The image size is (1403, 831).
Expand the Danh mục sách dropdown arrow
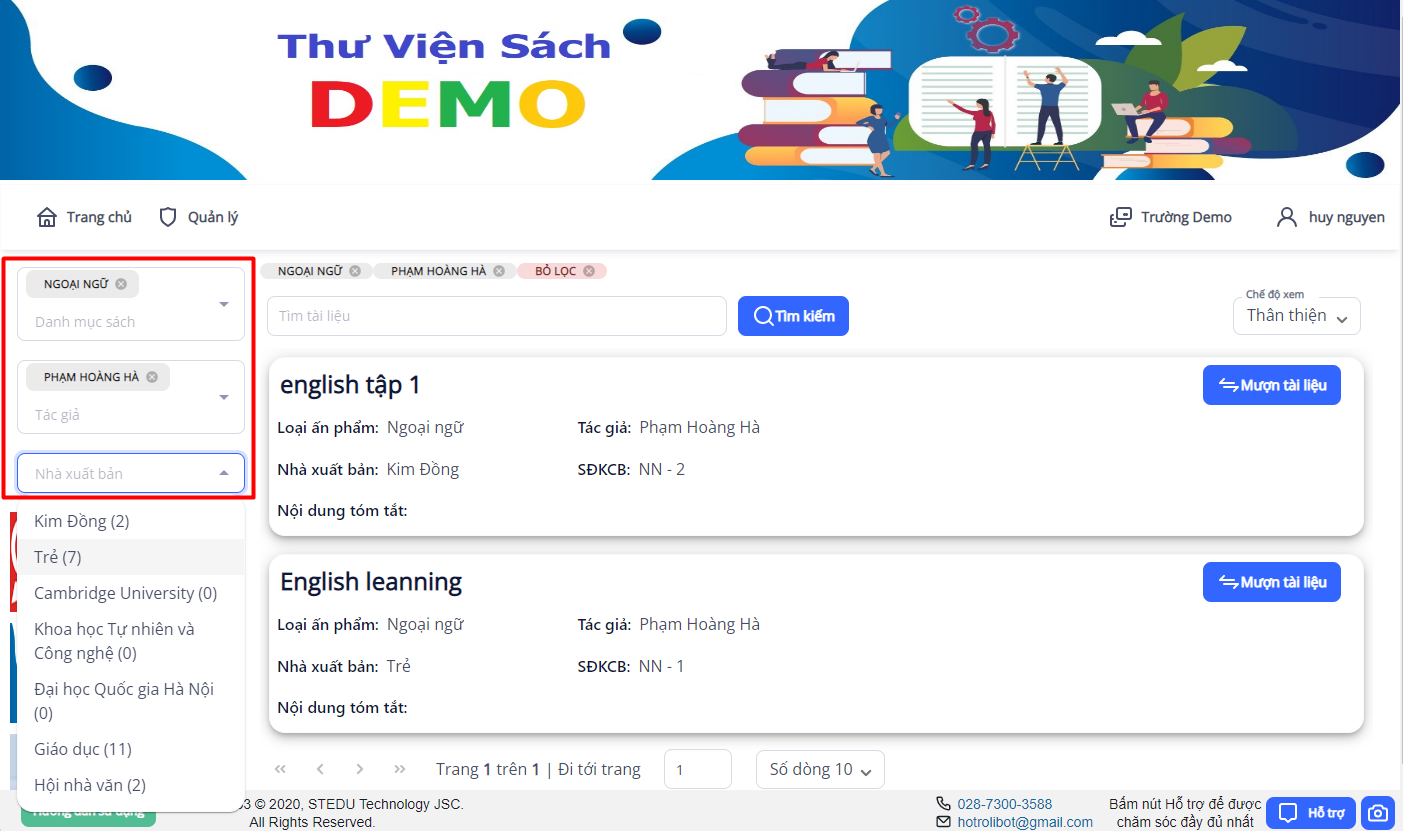(x=224, y=304)
